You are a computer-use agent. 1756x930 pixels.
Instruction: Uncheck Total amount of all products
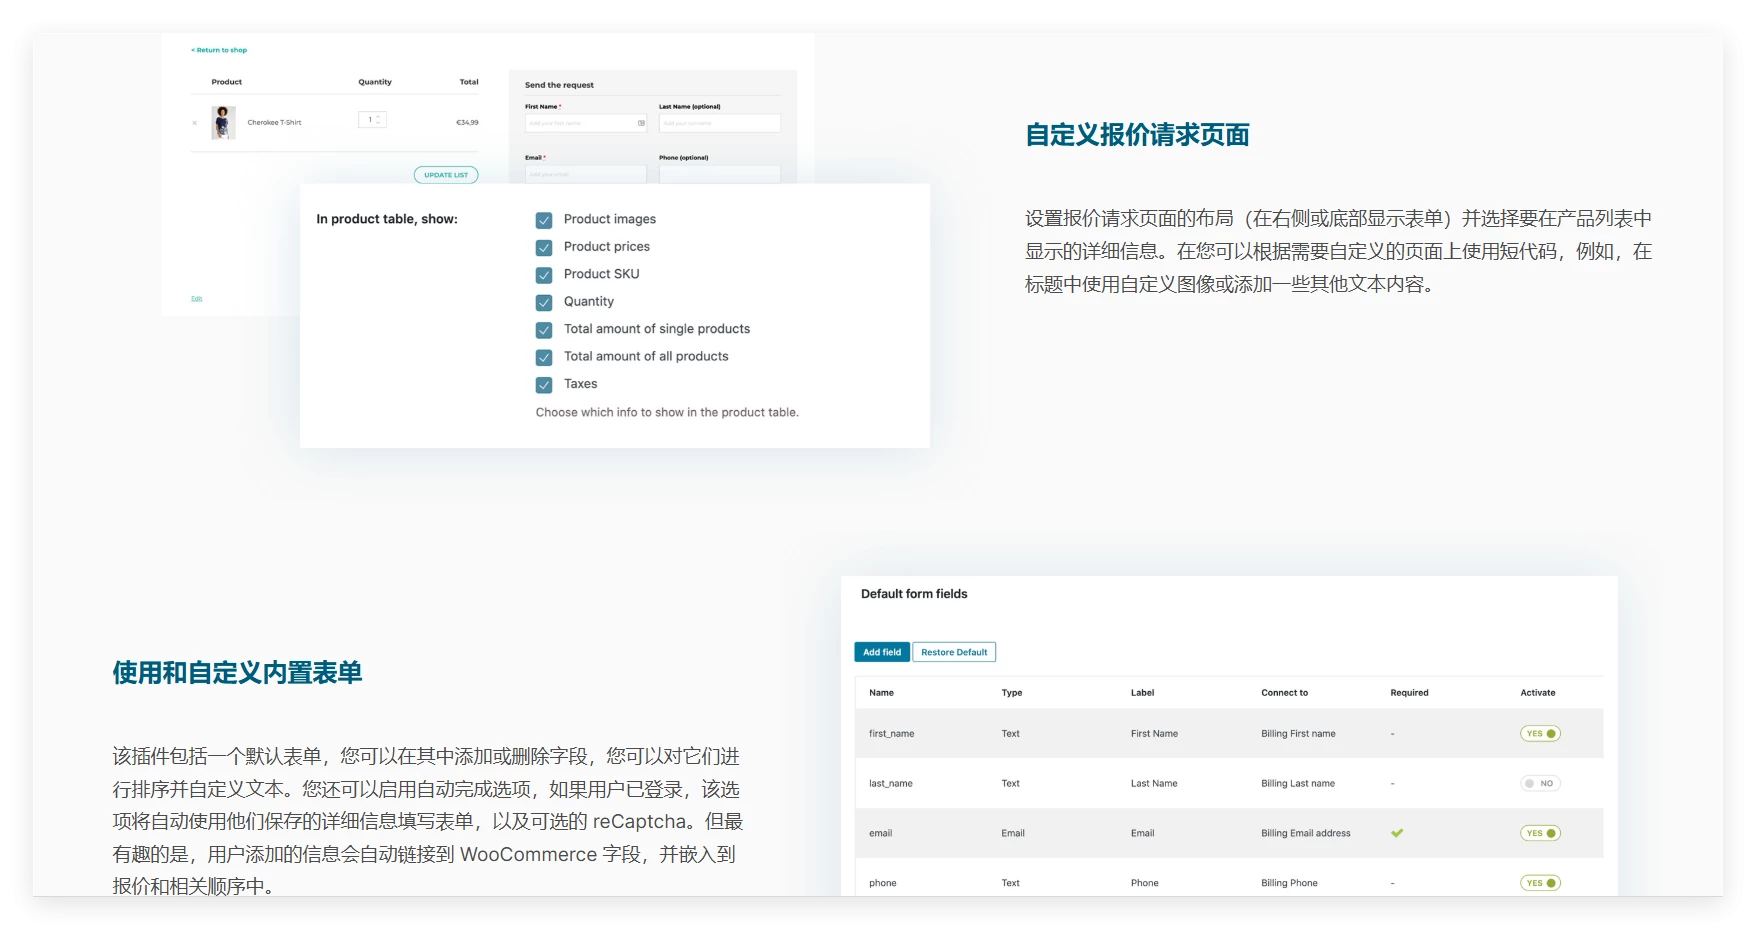click(544, 357)
